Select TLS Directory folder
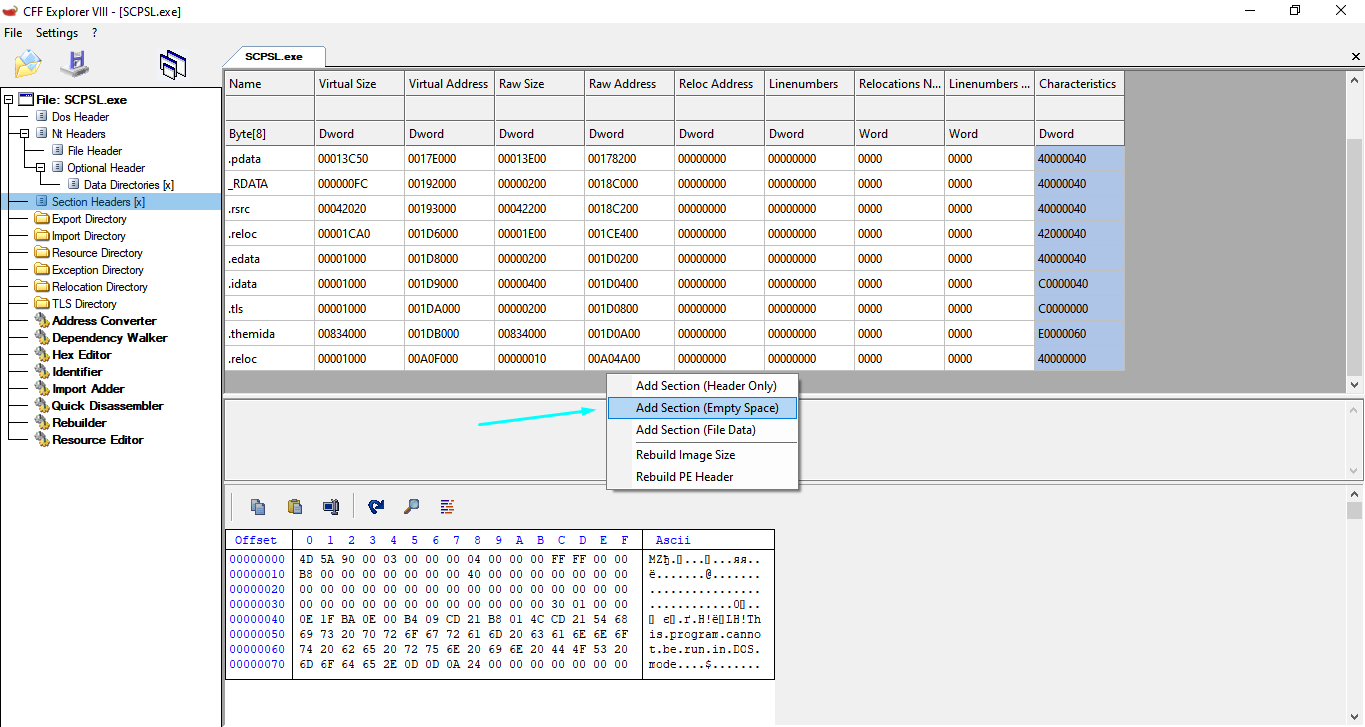 (84, 304)
